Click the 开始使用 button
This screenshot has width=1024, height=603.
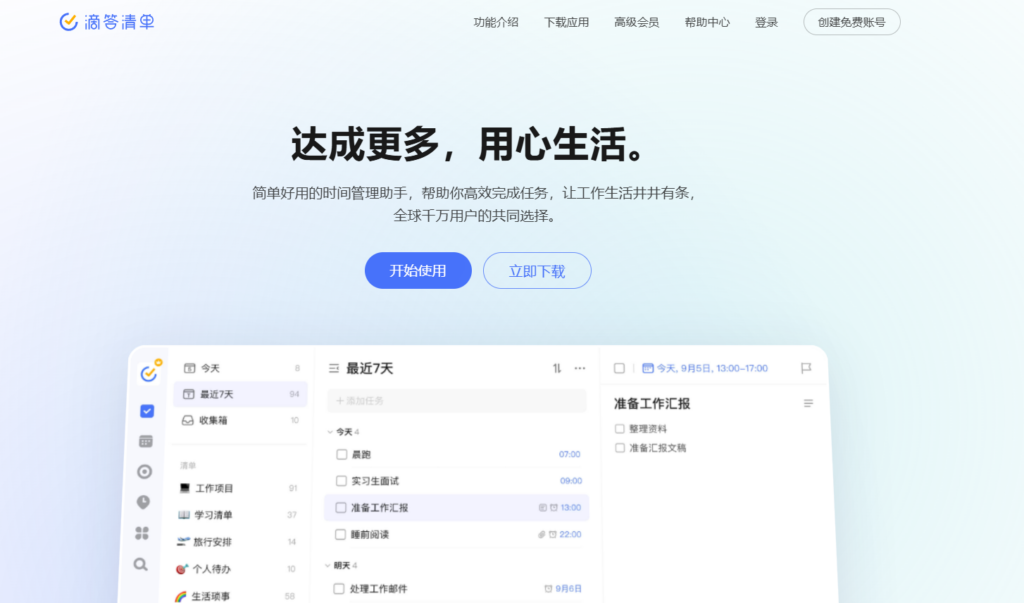point(417,270)
